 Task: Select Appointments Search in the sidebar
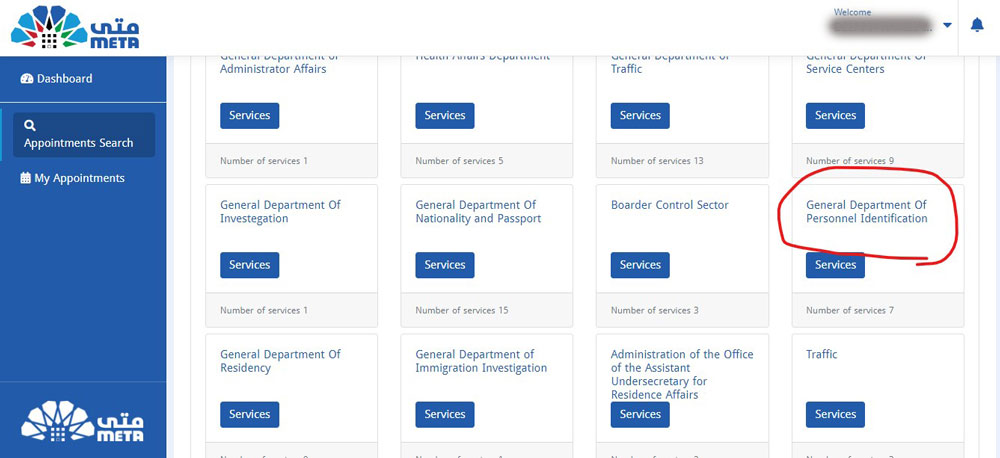pyautogui.click(x=78, y=143)
